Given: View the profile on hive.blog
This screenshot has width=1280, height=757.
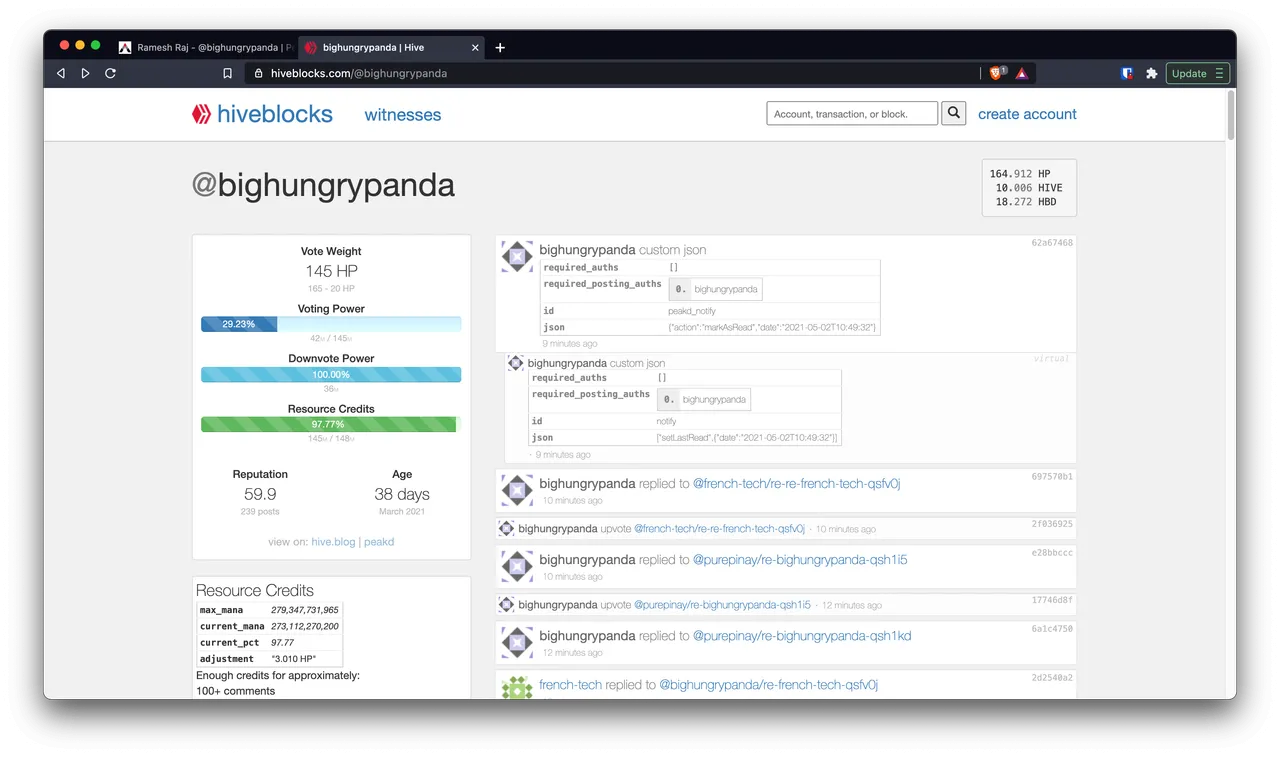Looking at the screenshot, I should point(333,542).
